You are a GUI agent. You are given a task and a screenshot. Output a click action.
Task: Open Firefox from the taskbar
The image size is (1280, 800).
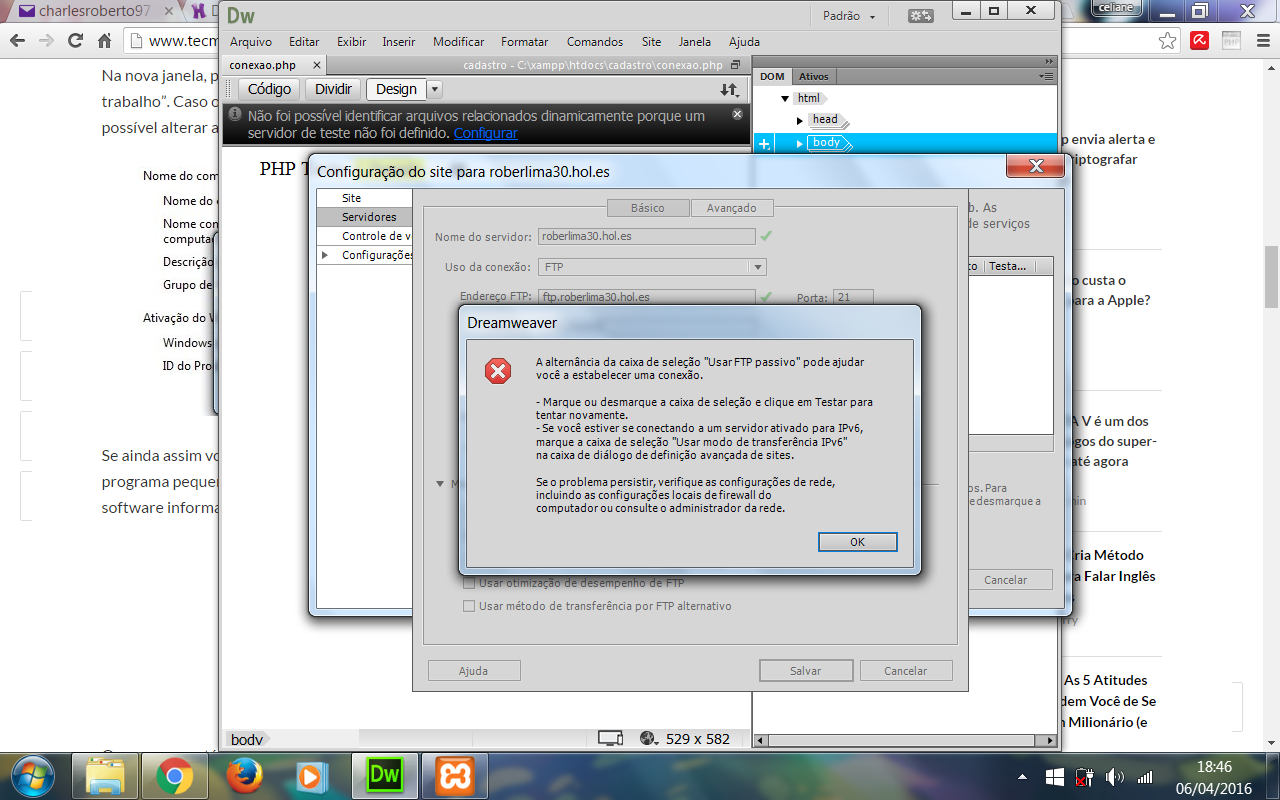(243, 776)
